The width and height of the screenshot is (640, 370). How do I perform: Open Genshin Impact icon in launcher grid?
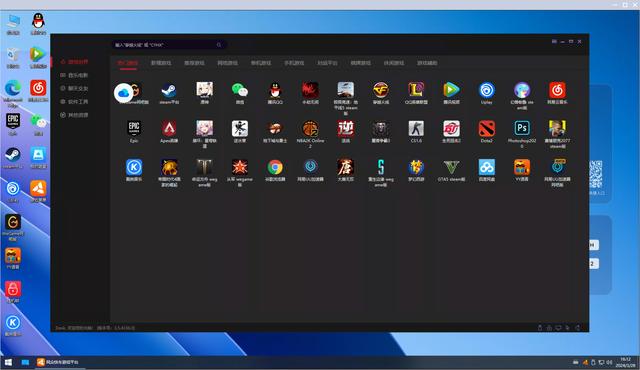[x=204, y=90]
